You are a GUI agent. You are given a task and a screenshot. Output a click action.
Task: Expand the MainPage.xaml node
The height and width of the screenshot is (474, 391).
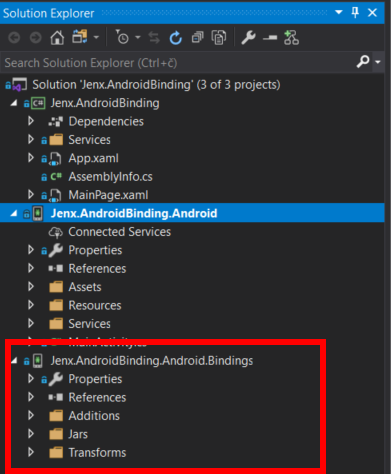point(31,194)
